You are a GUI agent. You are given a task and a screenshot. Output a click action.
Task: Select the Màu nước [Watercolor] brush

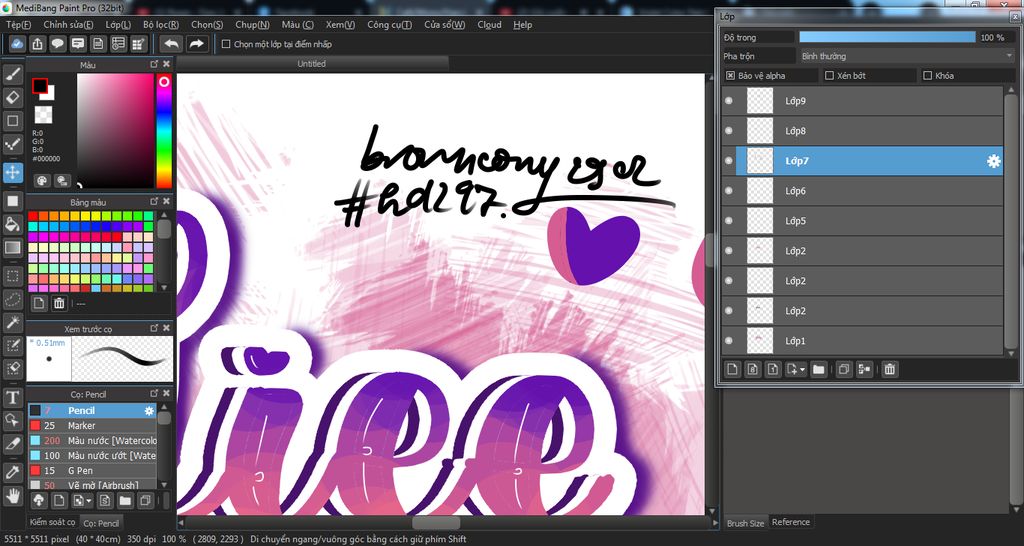[x=92, y=441]
